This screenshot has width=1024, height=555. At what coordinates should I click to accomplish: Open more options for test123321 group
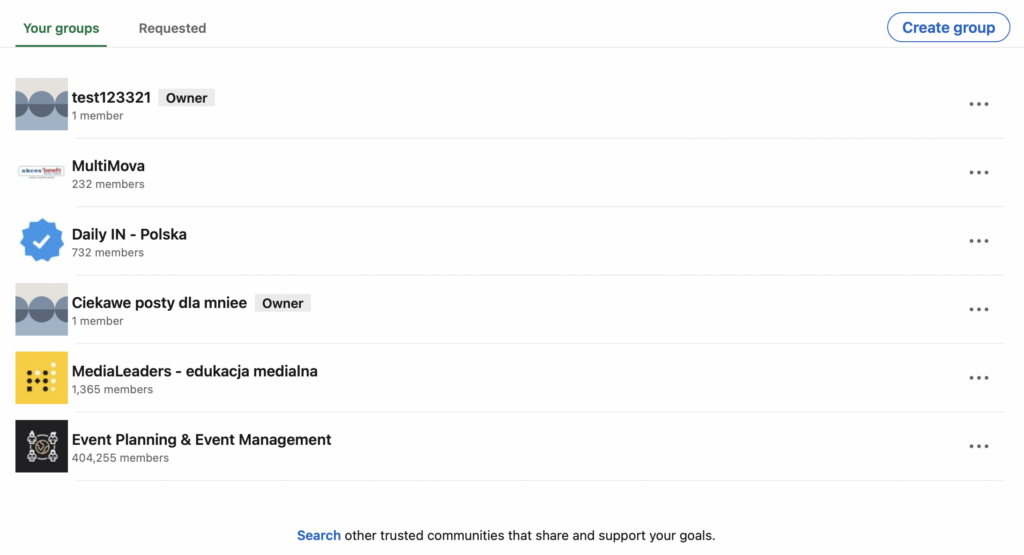pyautogui.click(x=978, y=104)
